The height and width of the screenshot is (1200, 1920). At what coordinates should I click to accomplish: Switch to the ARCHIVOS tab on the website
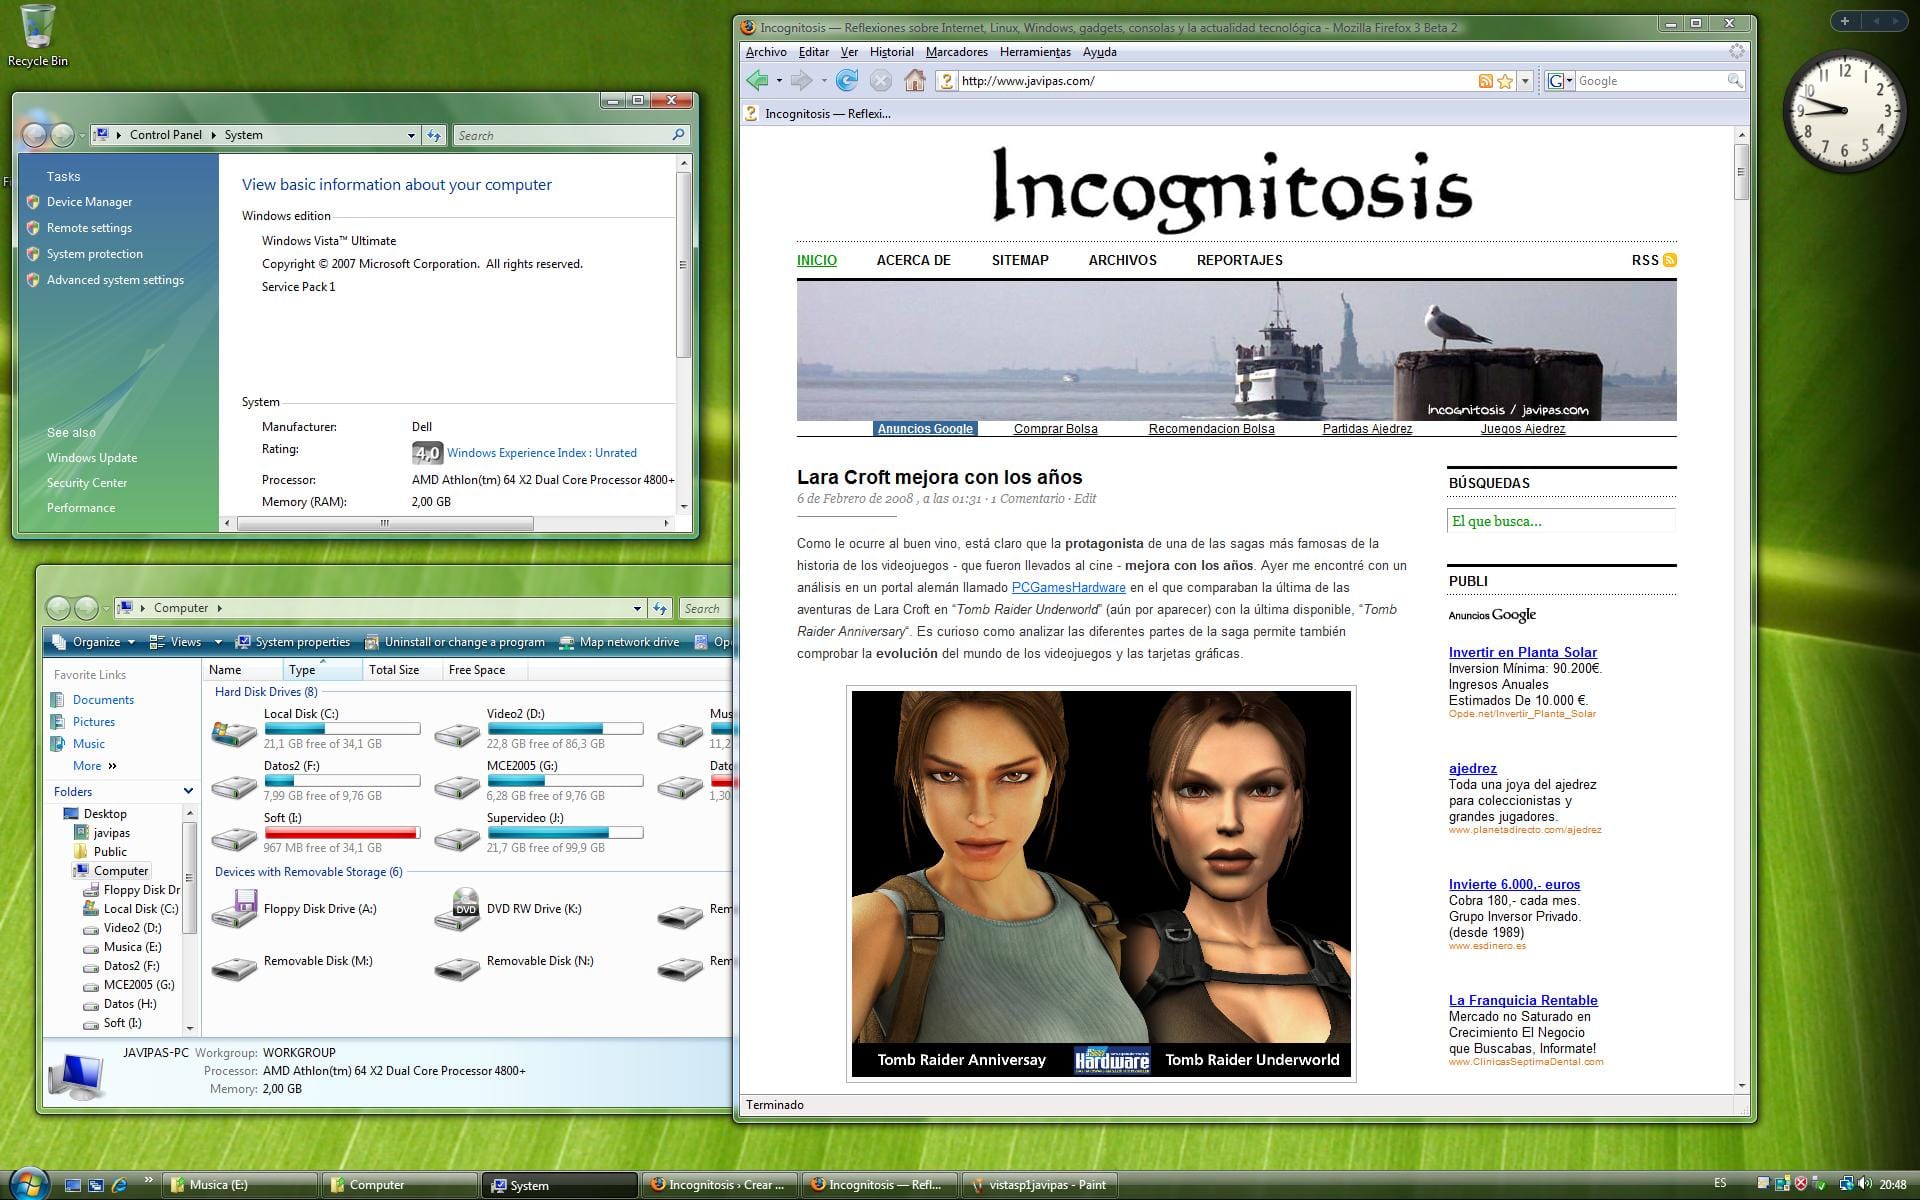pos(1122,260)
